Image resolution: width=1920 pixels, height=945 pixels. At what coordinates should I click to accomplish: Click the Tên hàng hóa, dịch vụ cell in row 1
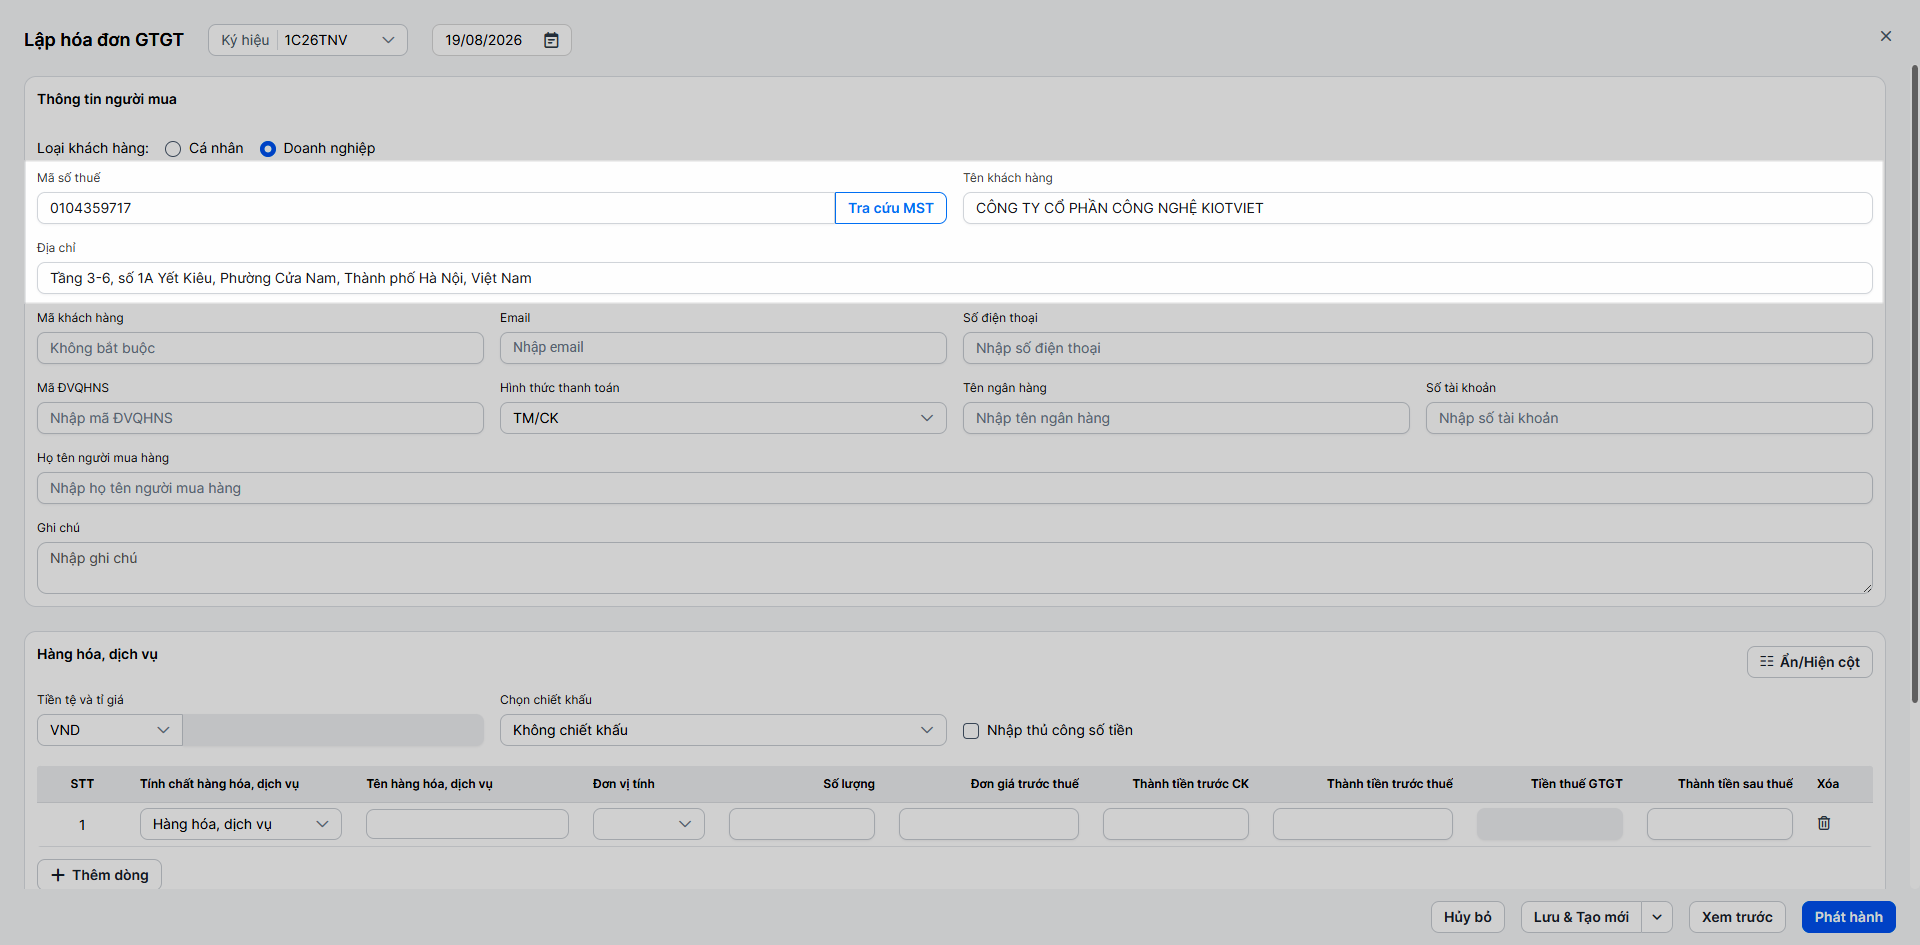click(467, 824)
